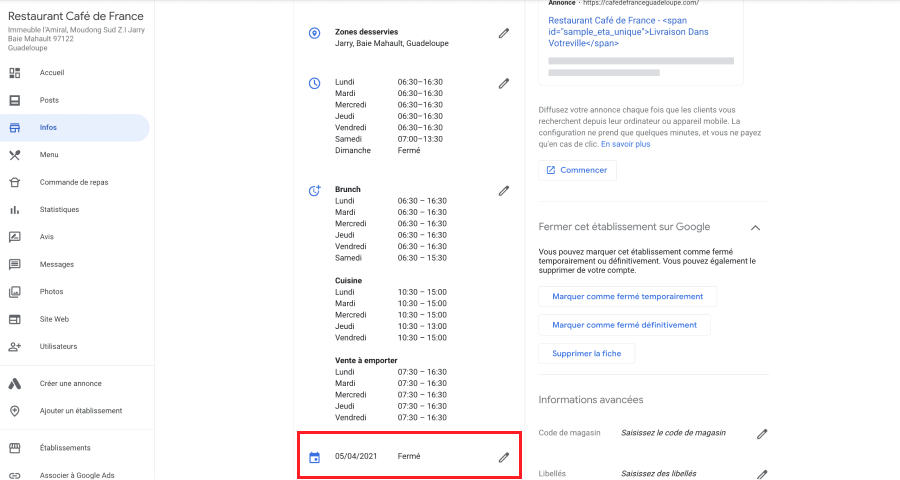Image resolution: width=900 pixels, height=480 pixels.
Task: Click the Messages chat icon
Action: coord(15,264)
